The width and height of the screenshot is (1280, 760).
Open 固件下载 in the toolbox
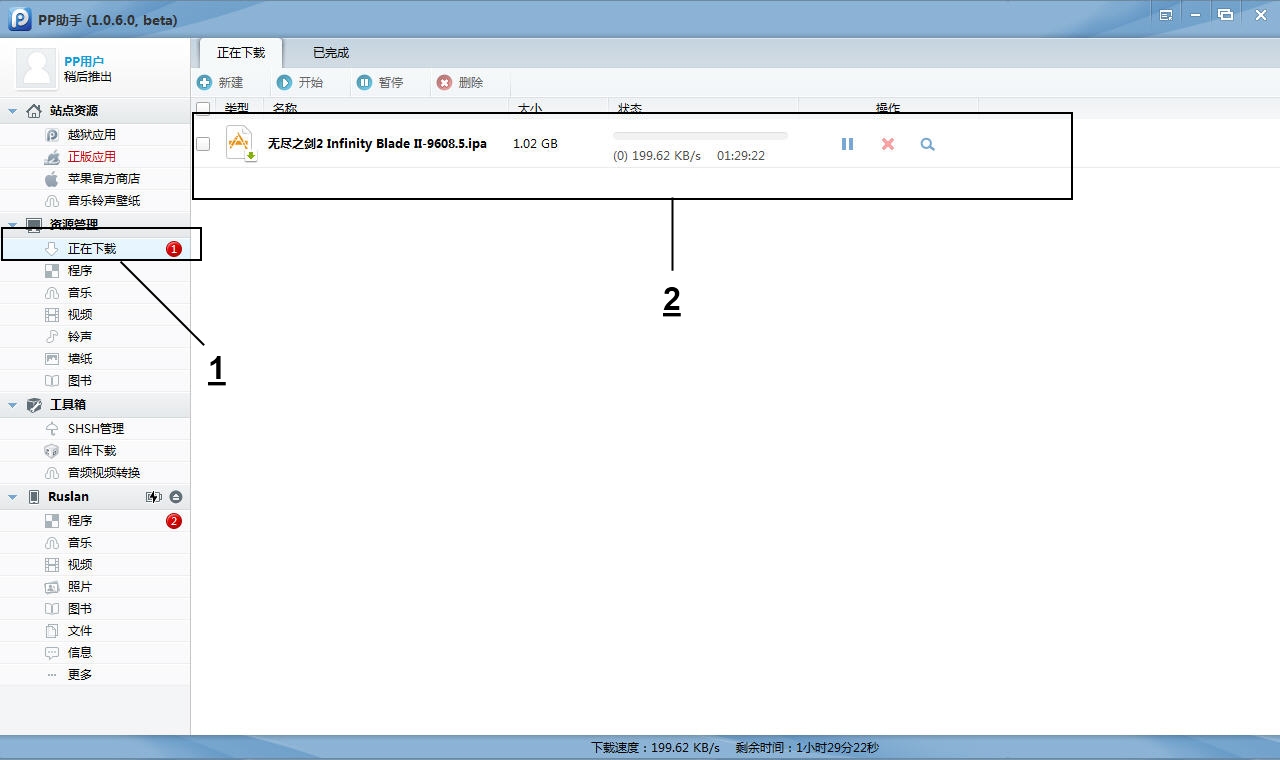[x=91, y=451]
